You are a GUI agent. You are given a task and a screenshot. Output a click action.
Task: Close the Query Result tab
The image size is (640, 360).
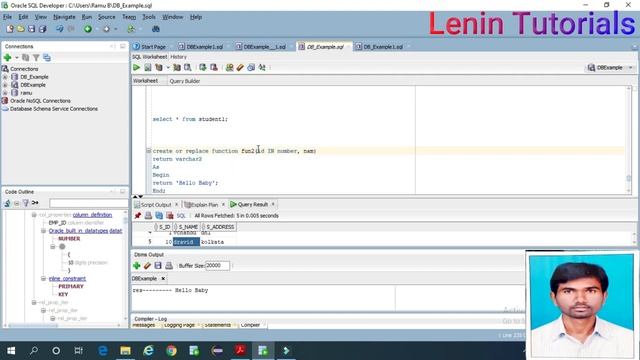pyautogui.click(x=273, y=204)
